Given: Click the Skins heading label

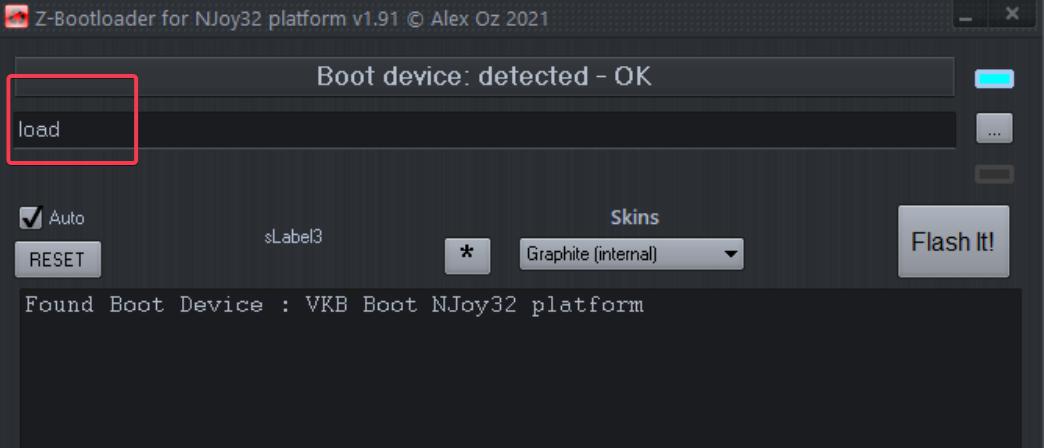Looking at the screenshot, I should (635, 218).
